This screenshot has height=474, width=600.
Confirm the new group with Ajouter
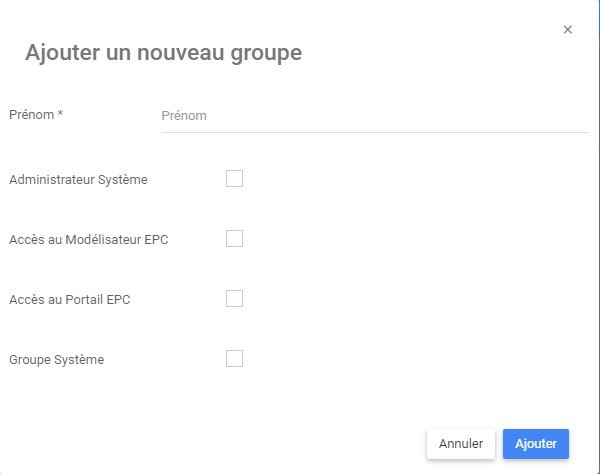(x=536, y=443)
